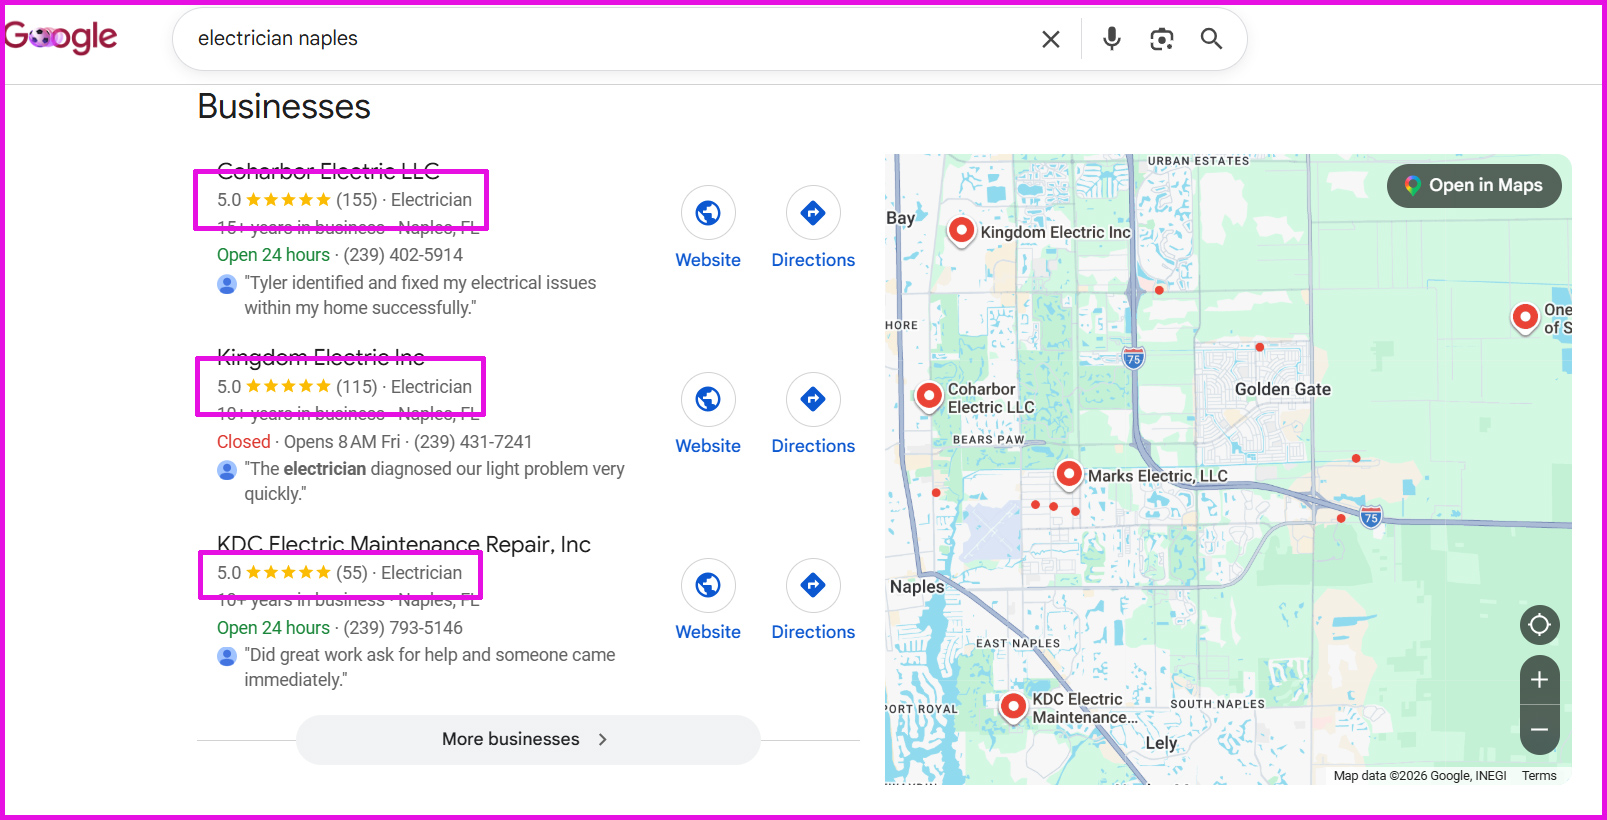Clear the search box text
Screen dimensions: 1607x820
tap(1051, 39)
